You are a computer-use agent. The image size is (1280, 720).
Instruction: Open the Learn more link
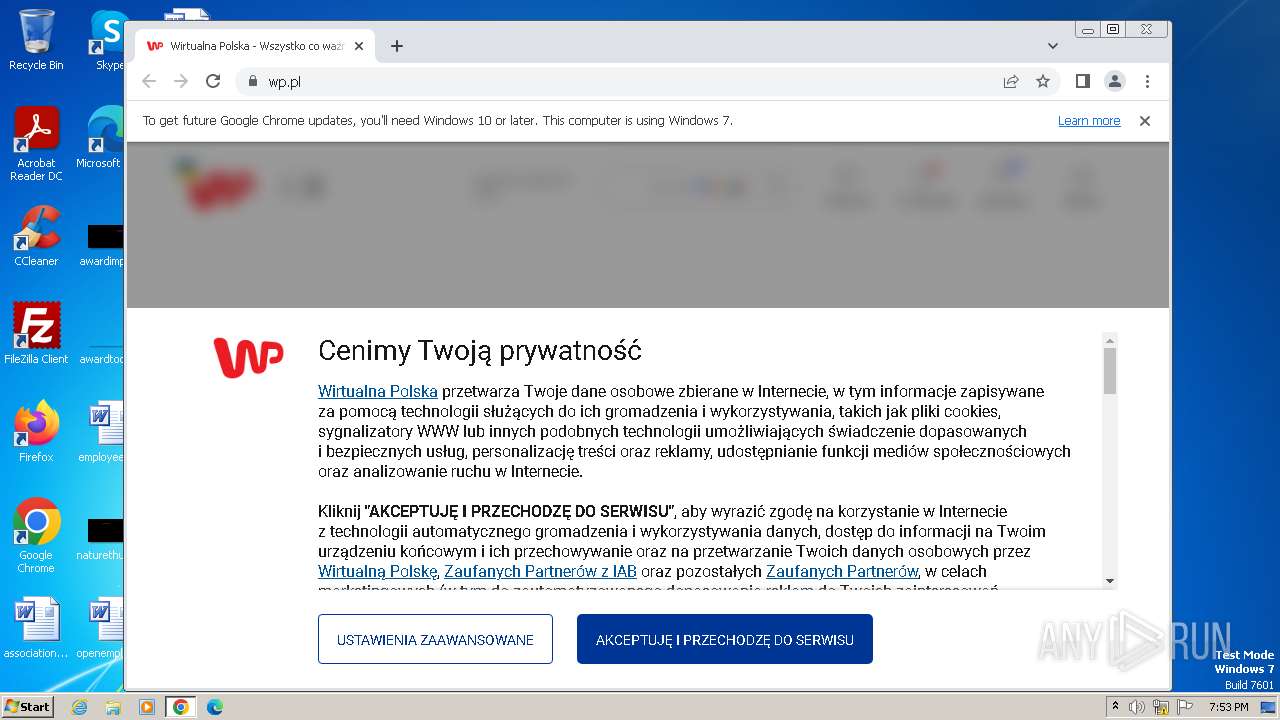coord(1089,121)
